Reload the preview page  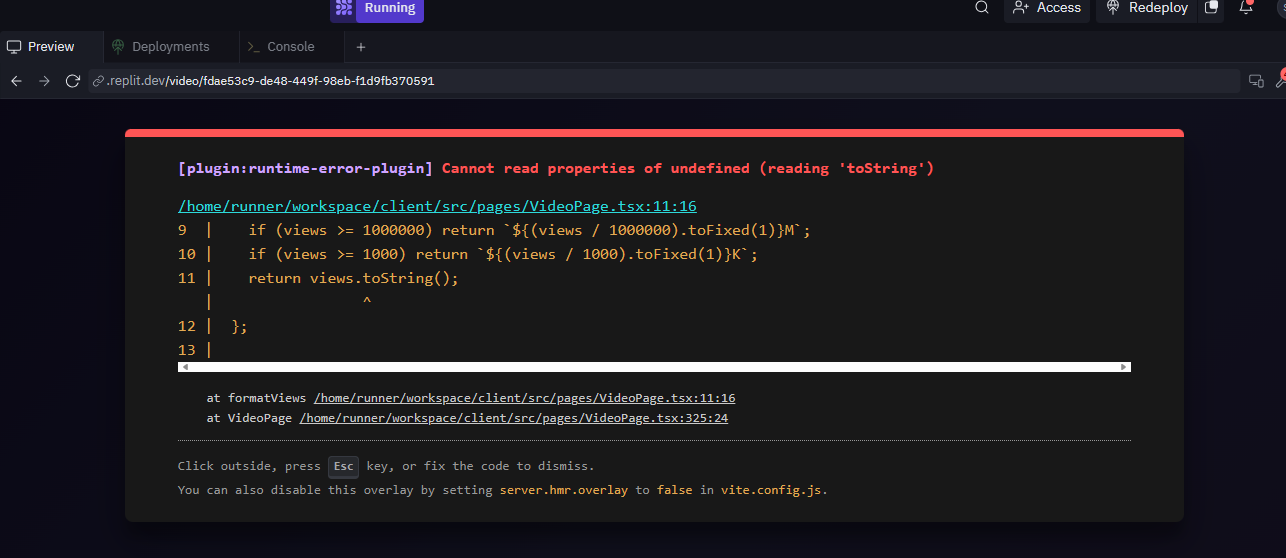[x=73, y=81]
